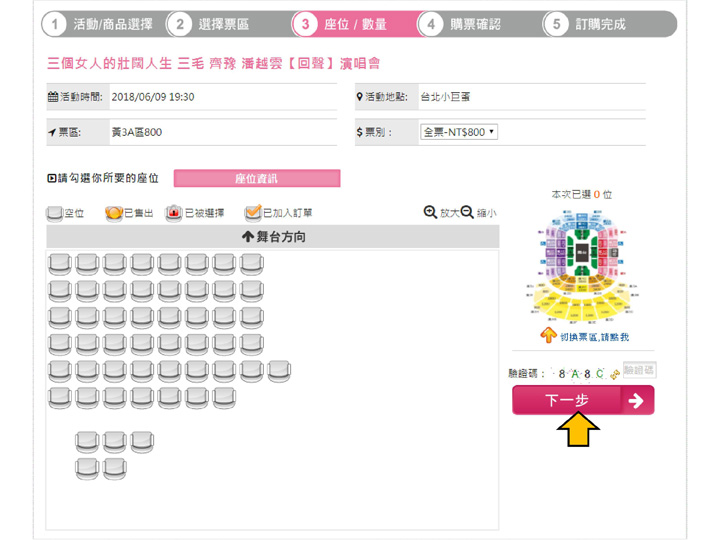Screen dimensions: 720x540
Task: Click the orange up arrow beside 切換票區
Action: click(548, 335)
